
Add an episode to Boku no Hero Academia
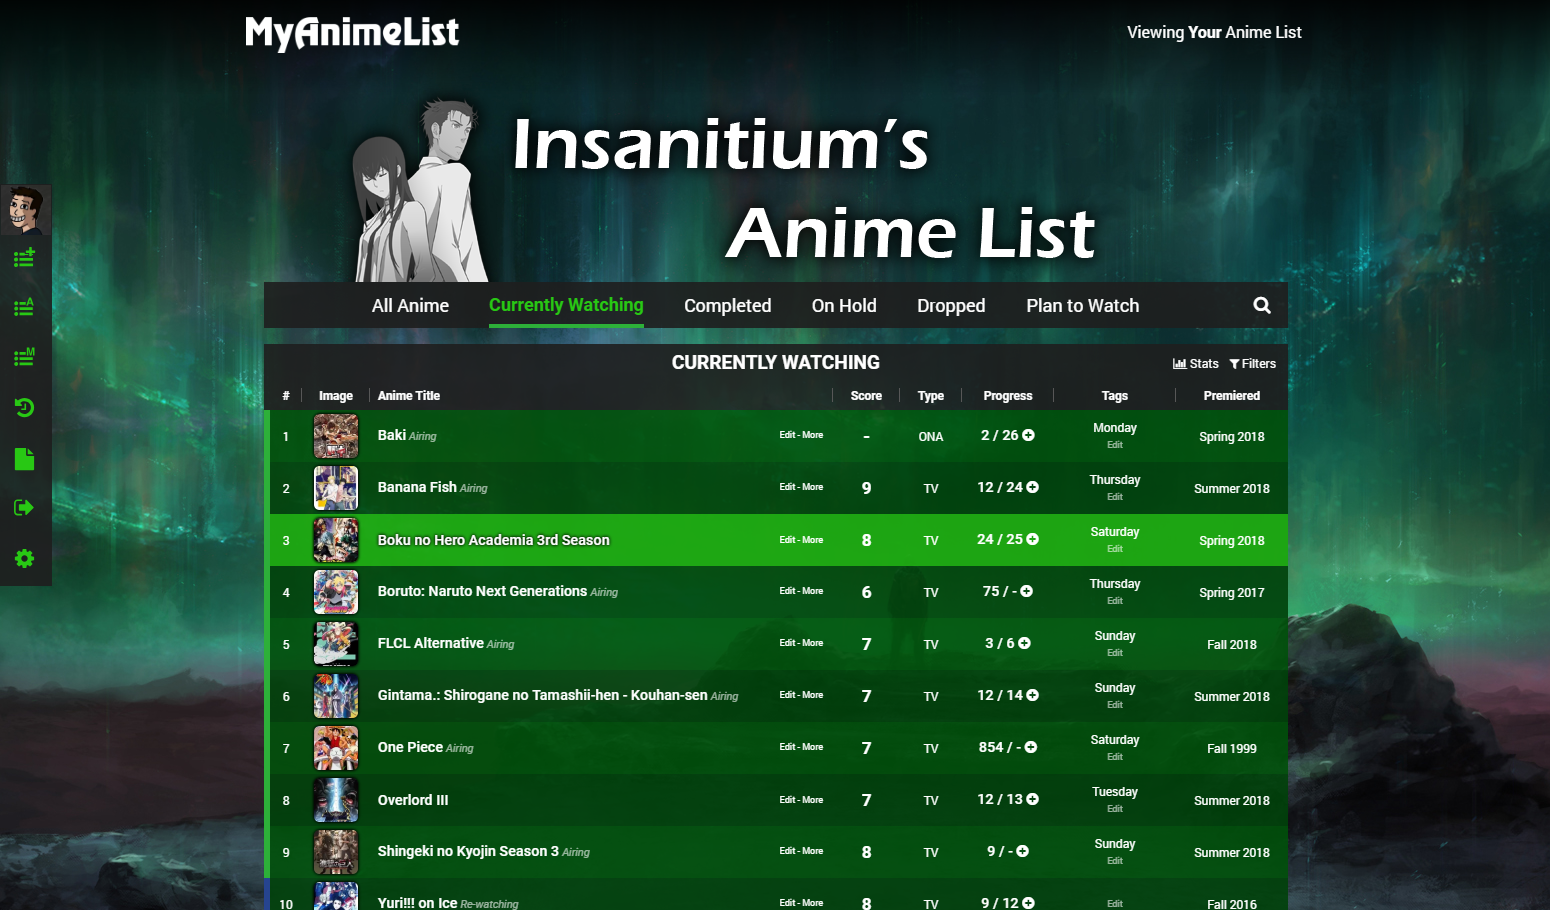click(1032, 539)
